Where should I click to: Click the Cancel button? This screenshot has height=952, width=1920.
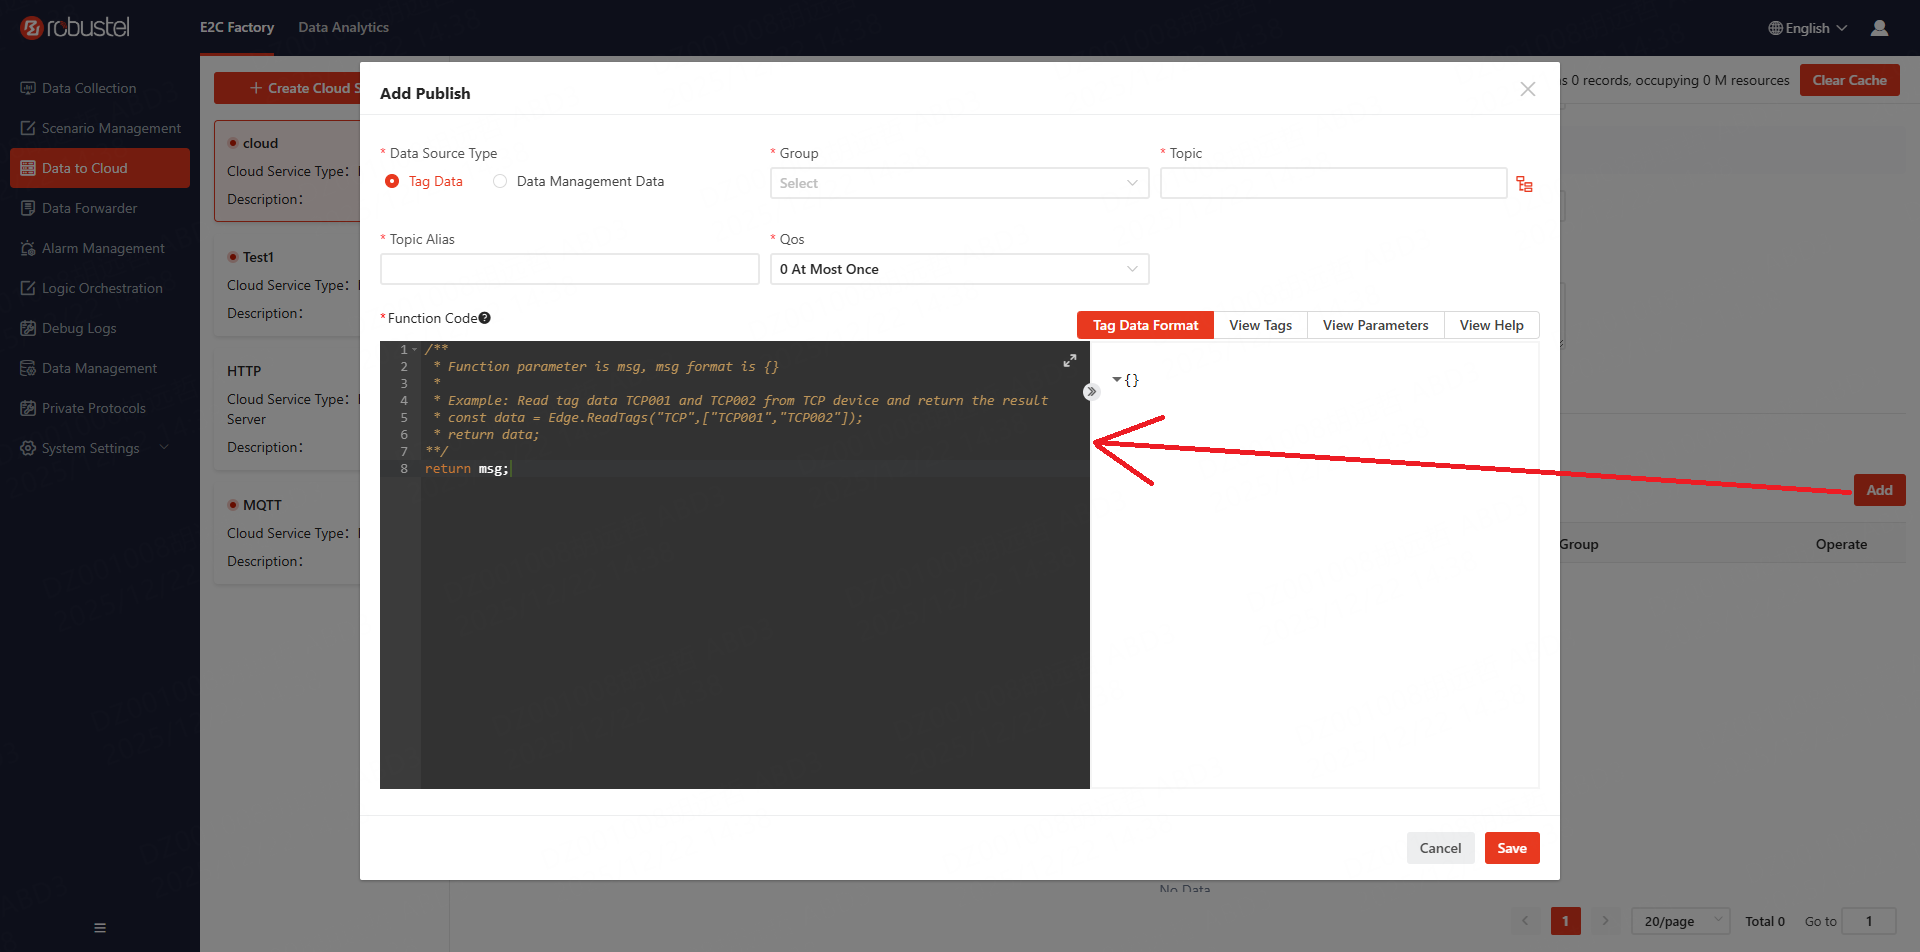click(1440, 848)
